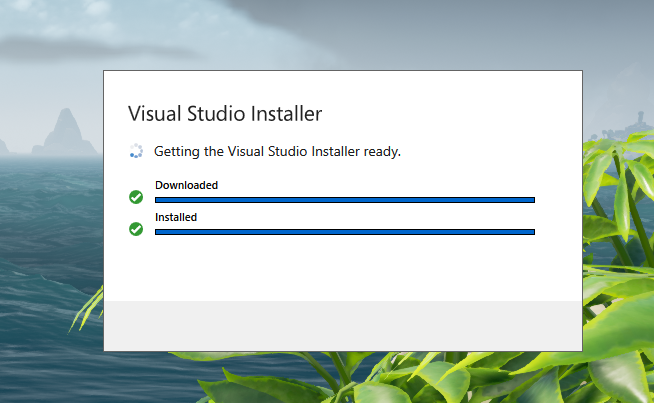Click the loading spinner icon

pos(136,151)
